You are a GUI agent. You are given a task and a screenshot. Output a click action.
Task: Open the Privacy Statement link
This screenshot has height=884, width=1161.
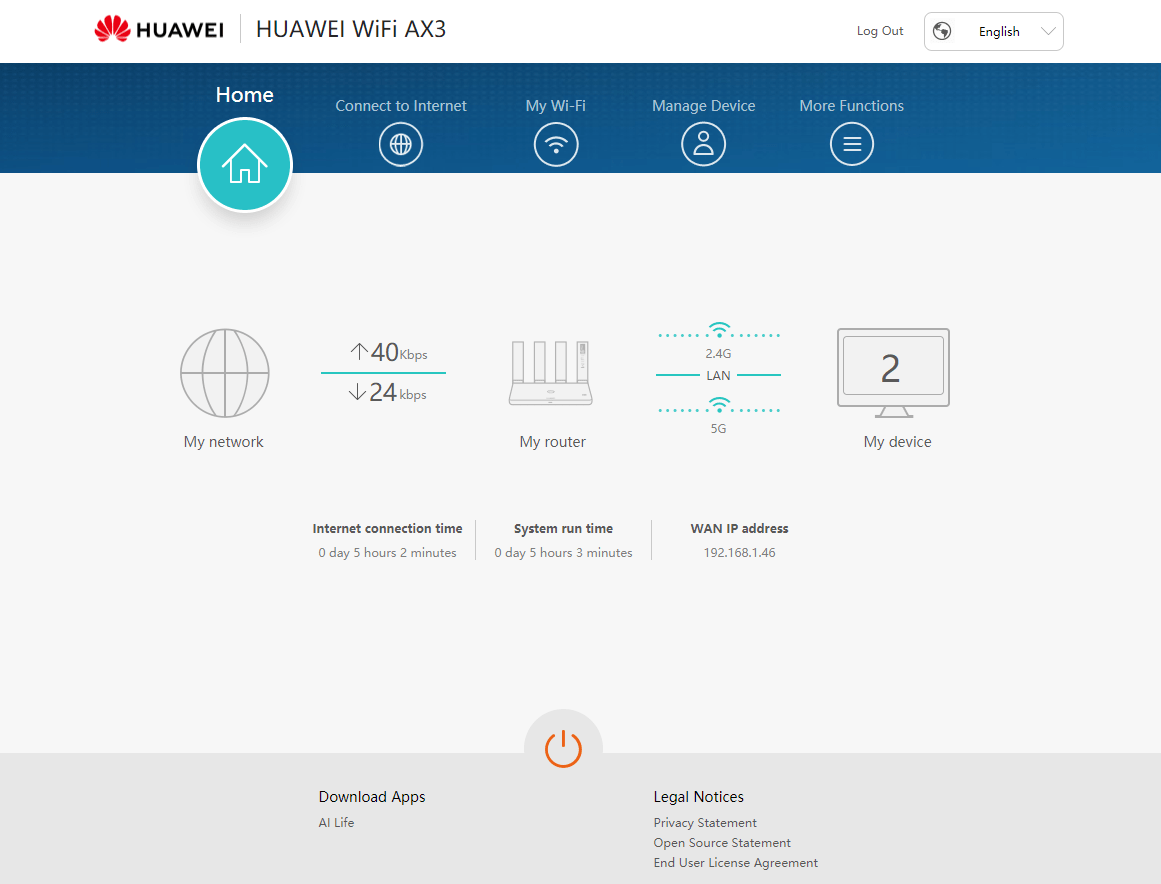point(705,823)
